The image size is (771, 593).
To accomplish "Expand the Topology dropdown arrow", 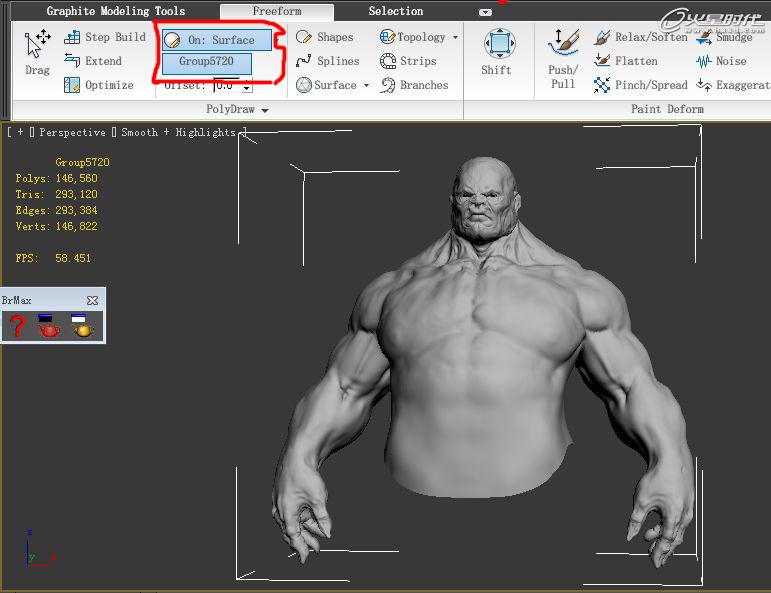I will pos(455,37).
